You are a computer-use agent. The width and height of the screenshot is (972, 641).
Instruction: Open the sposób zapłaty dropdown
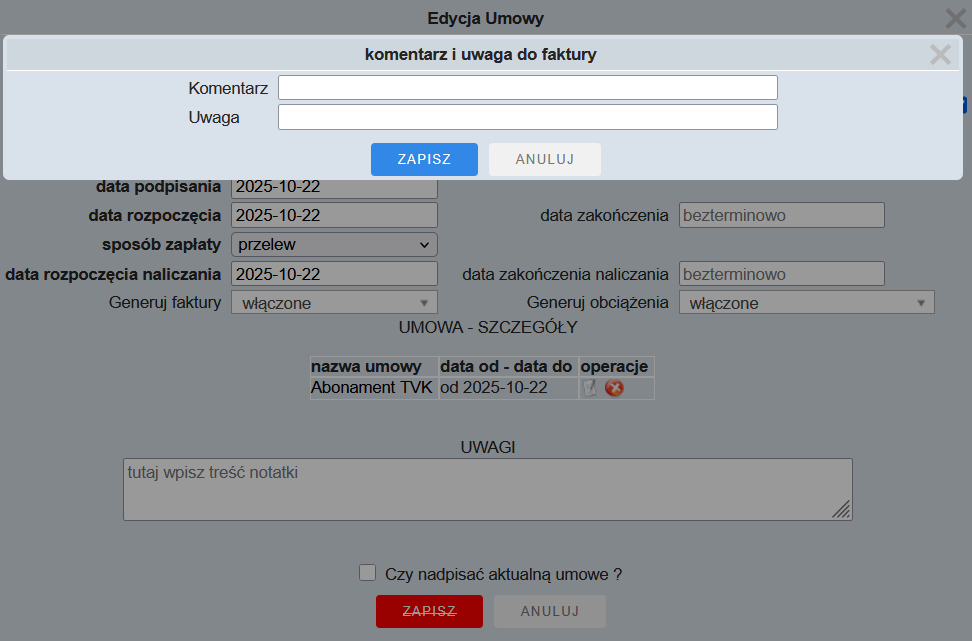coord(334,244)
